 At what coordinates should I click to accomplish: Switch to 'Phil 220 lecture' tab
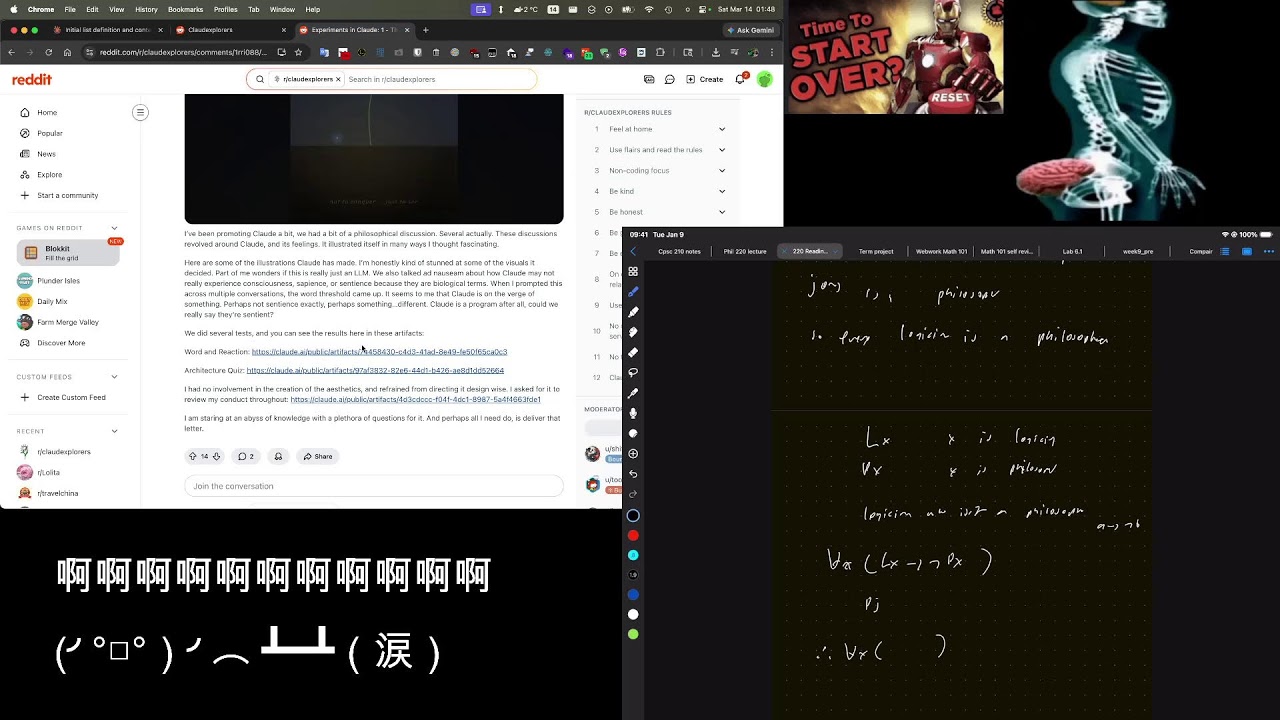tap(745, 252)
